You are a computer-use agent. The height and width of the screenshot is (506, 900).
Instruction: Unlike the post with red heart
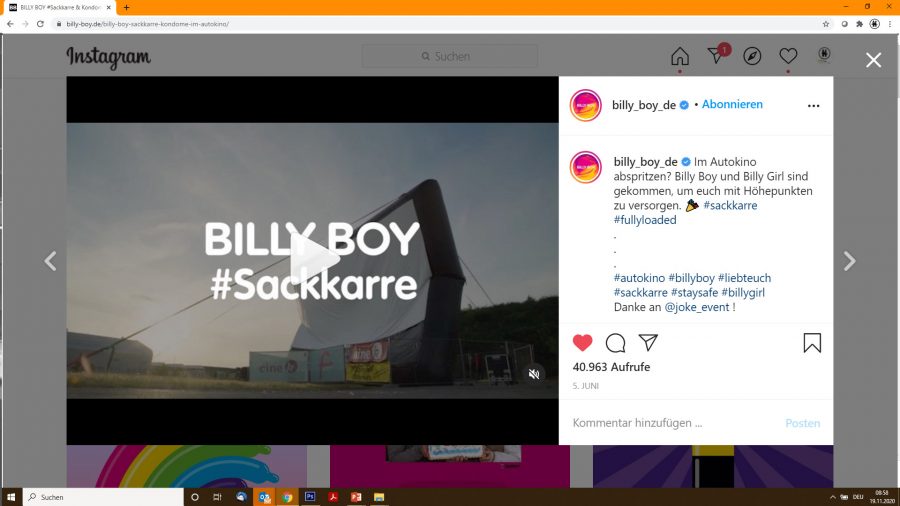tap(582, 342)
